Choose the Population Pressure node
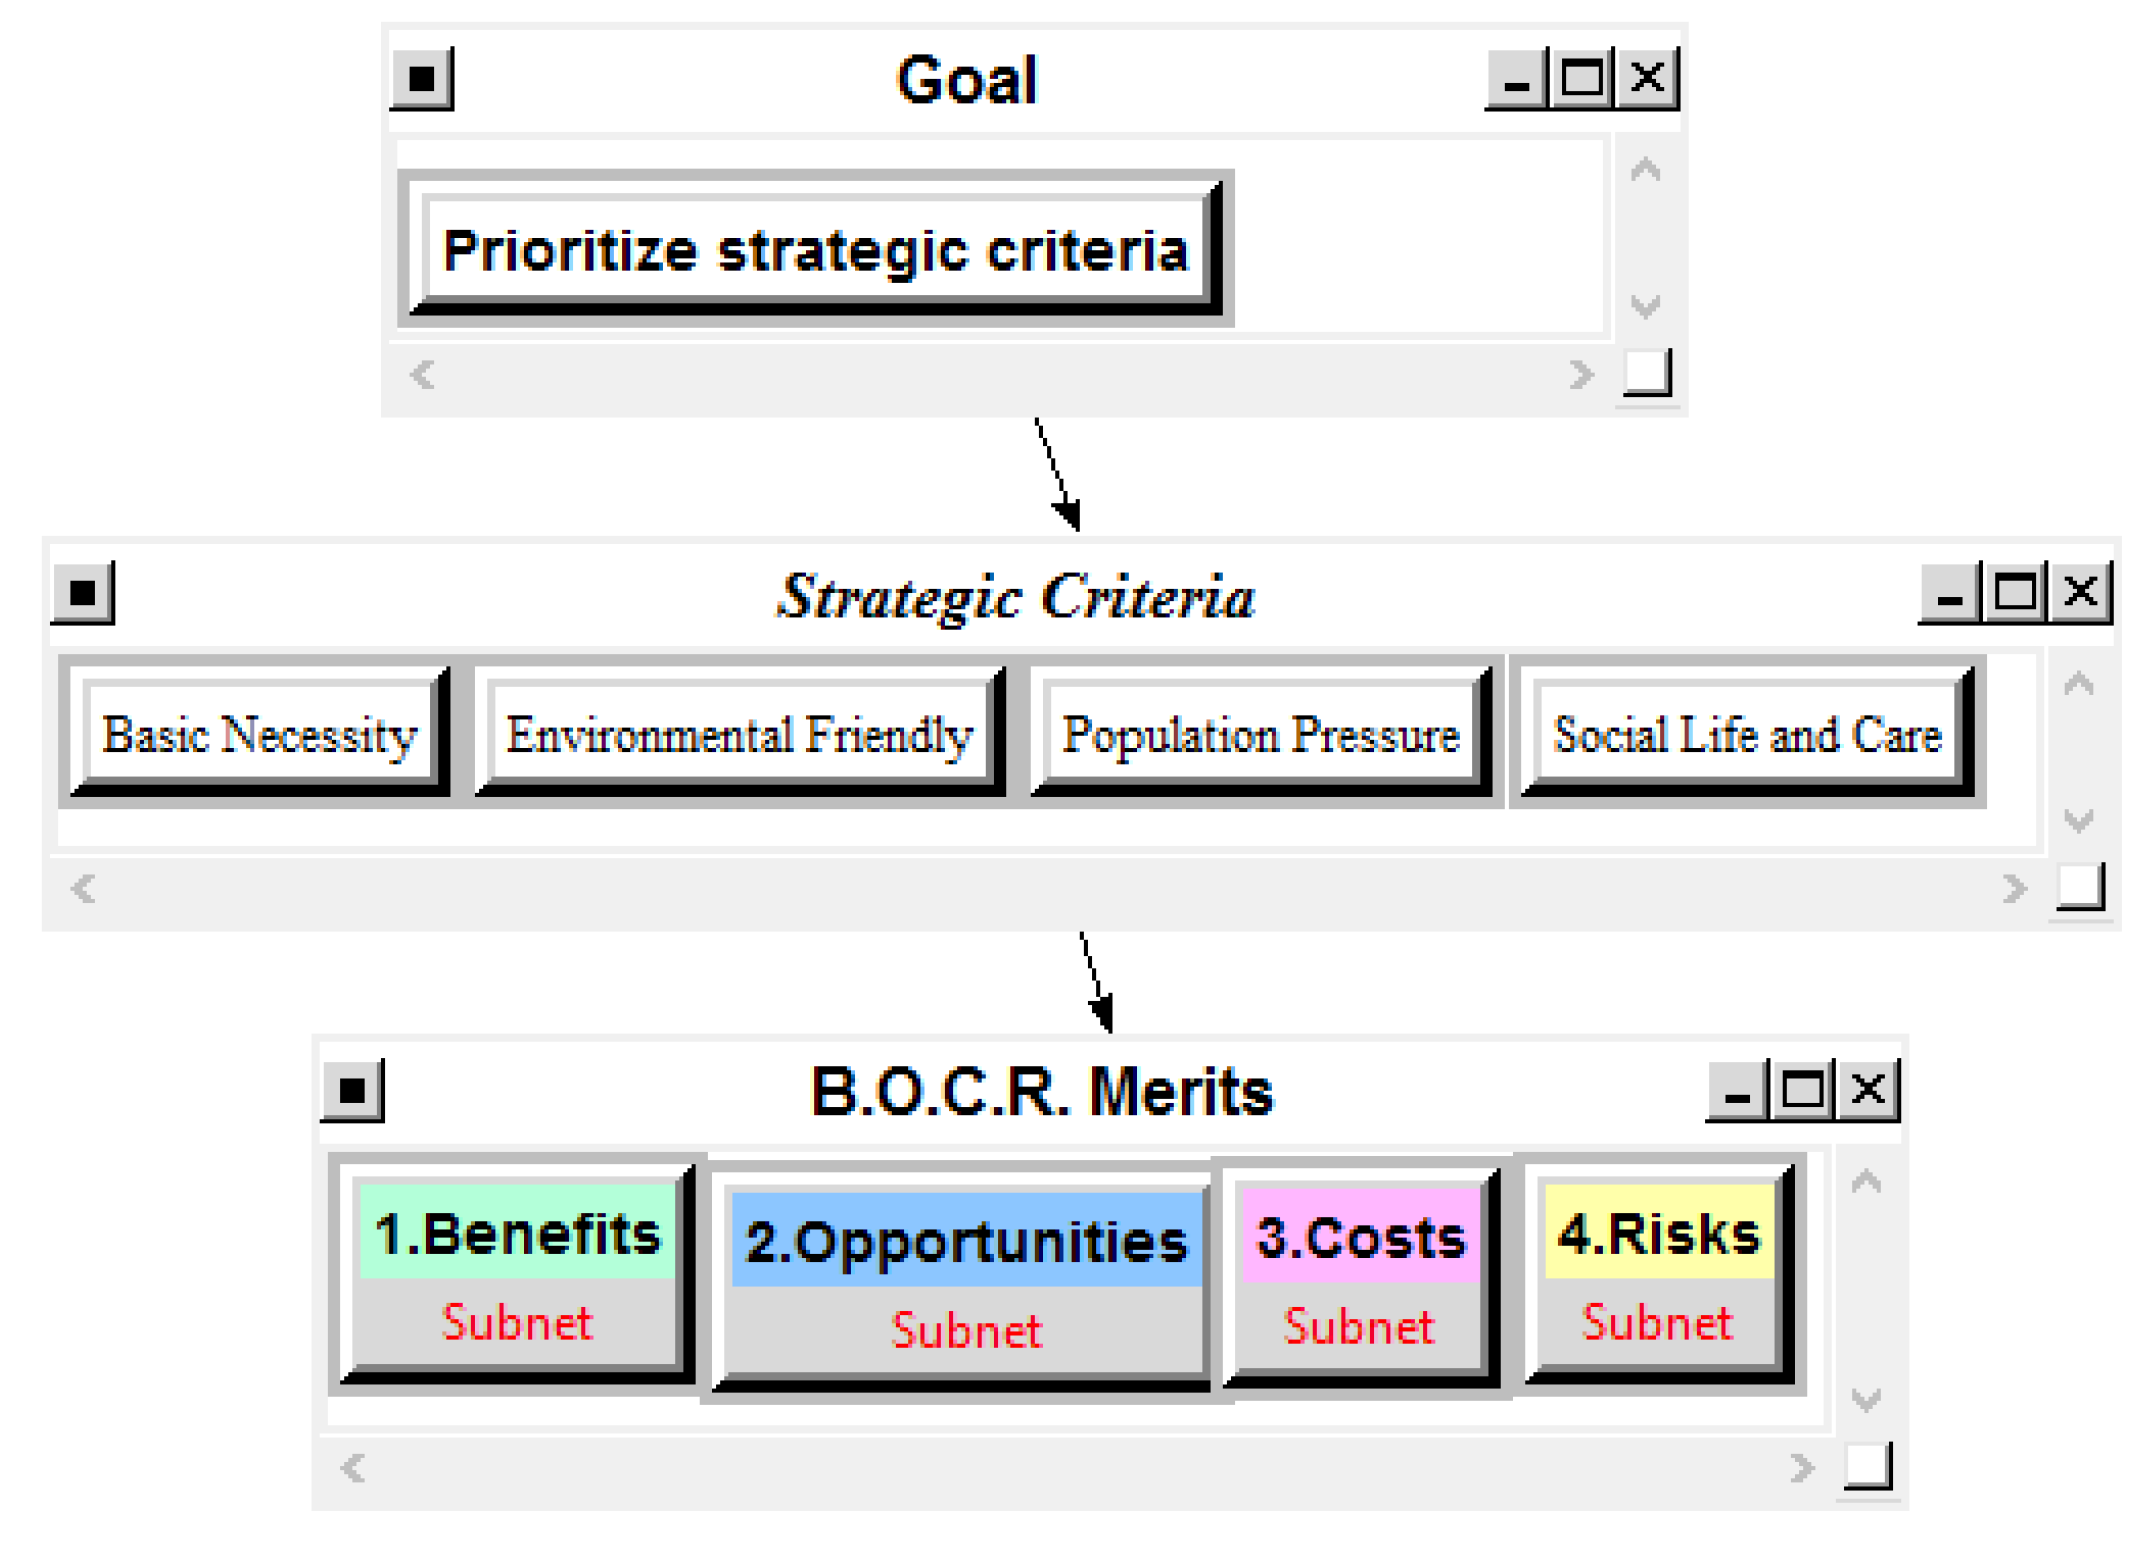This screenshot has height=1554, width=2152. (1261, 735)
